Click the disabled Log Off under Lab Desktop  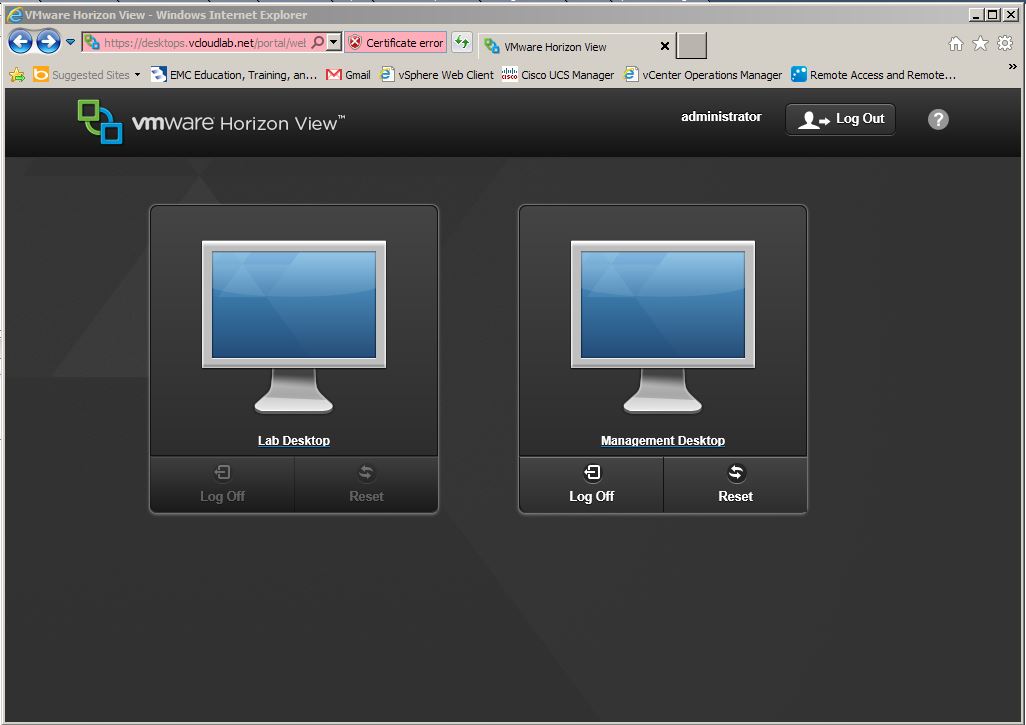pos(222,485)
